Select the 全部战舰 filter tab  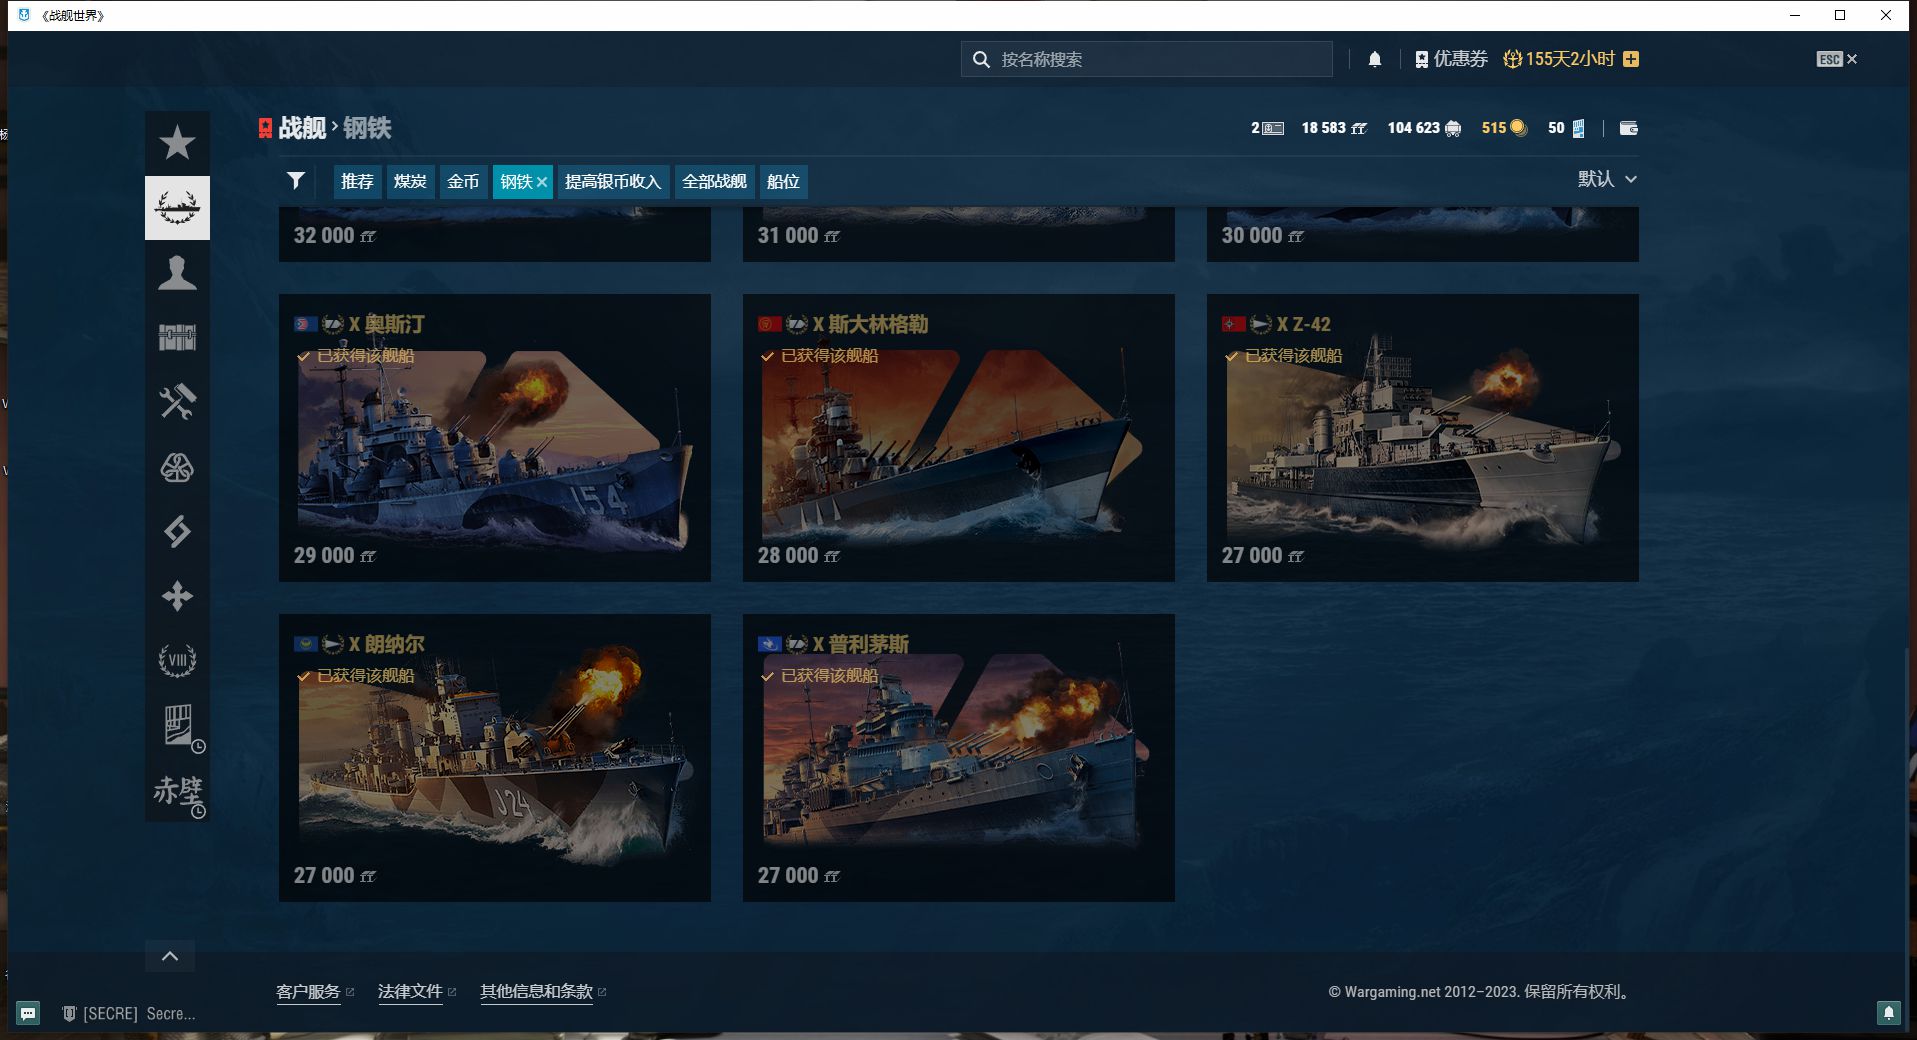coord(714,182)
